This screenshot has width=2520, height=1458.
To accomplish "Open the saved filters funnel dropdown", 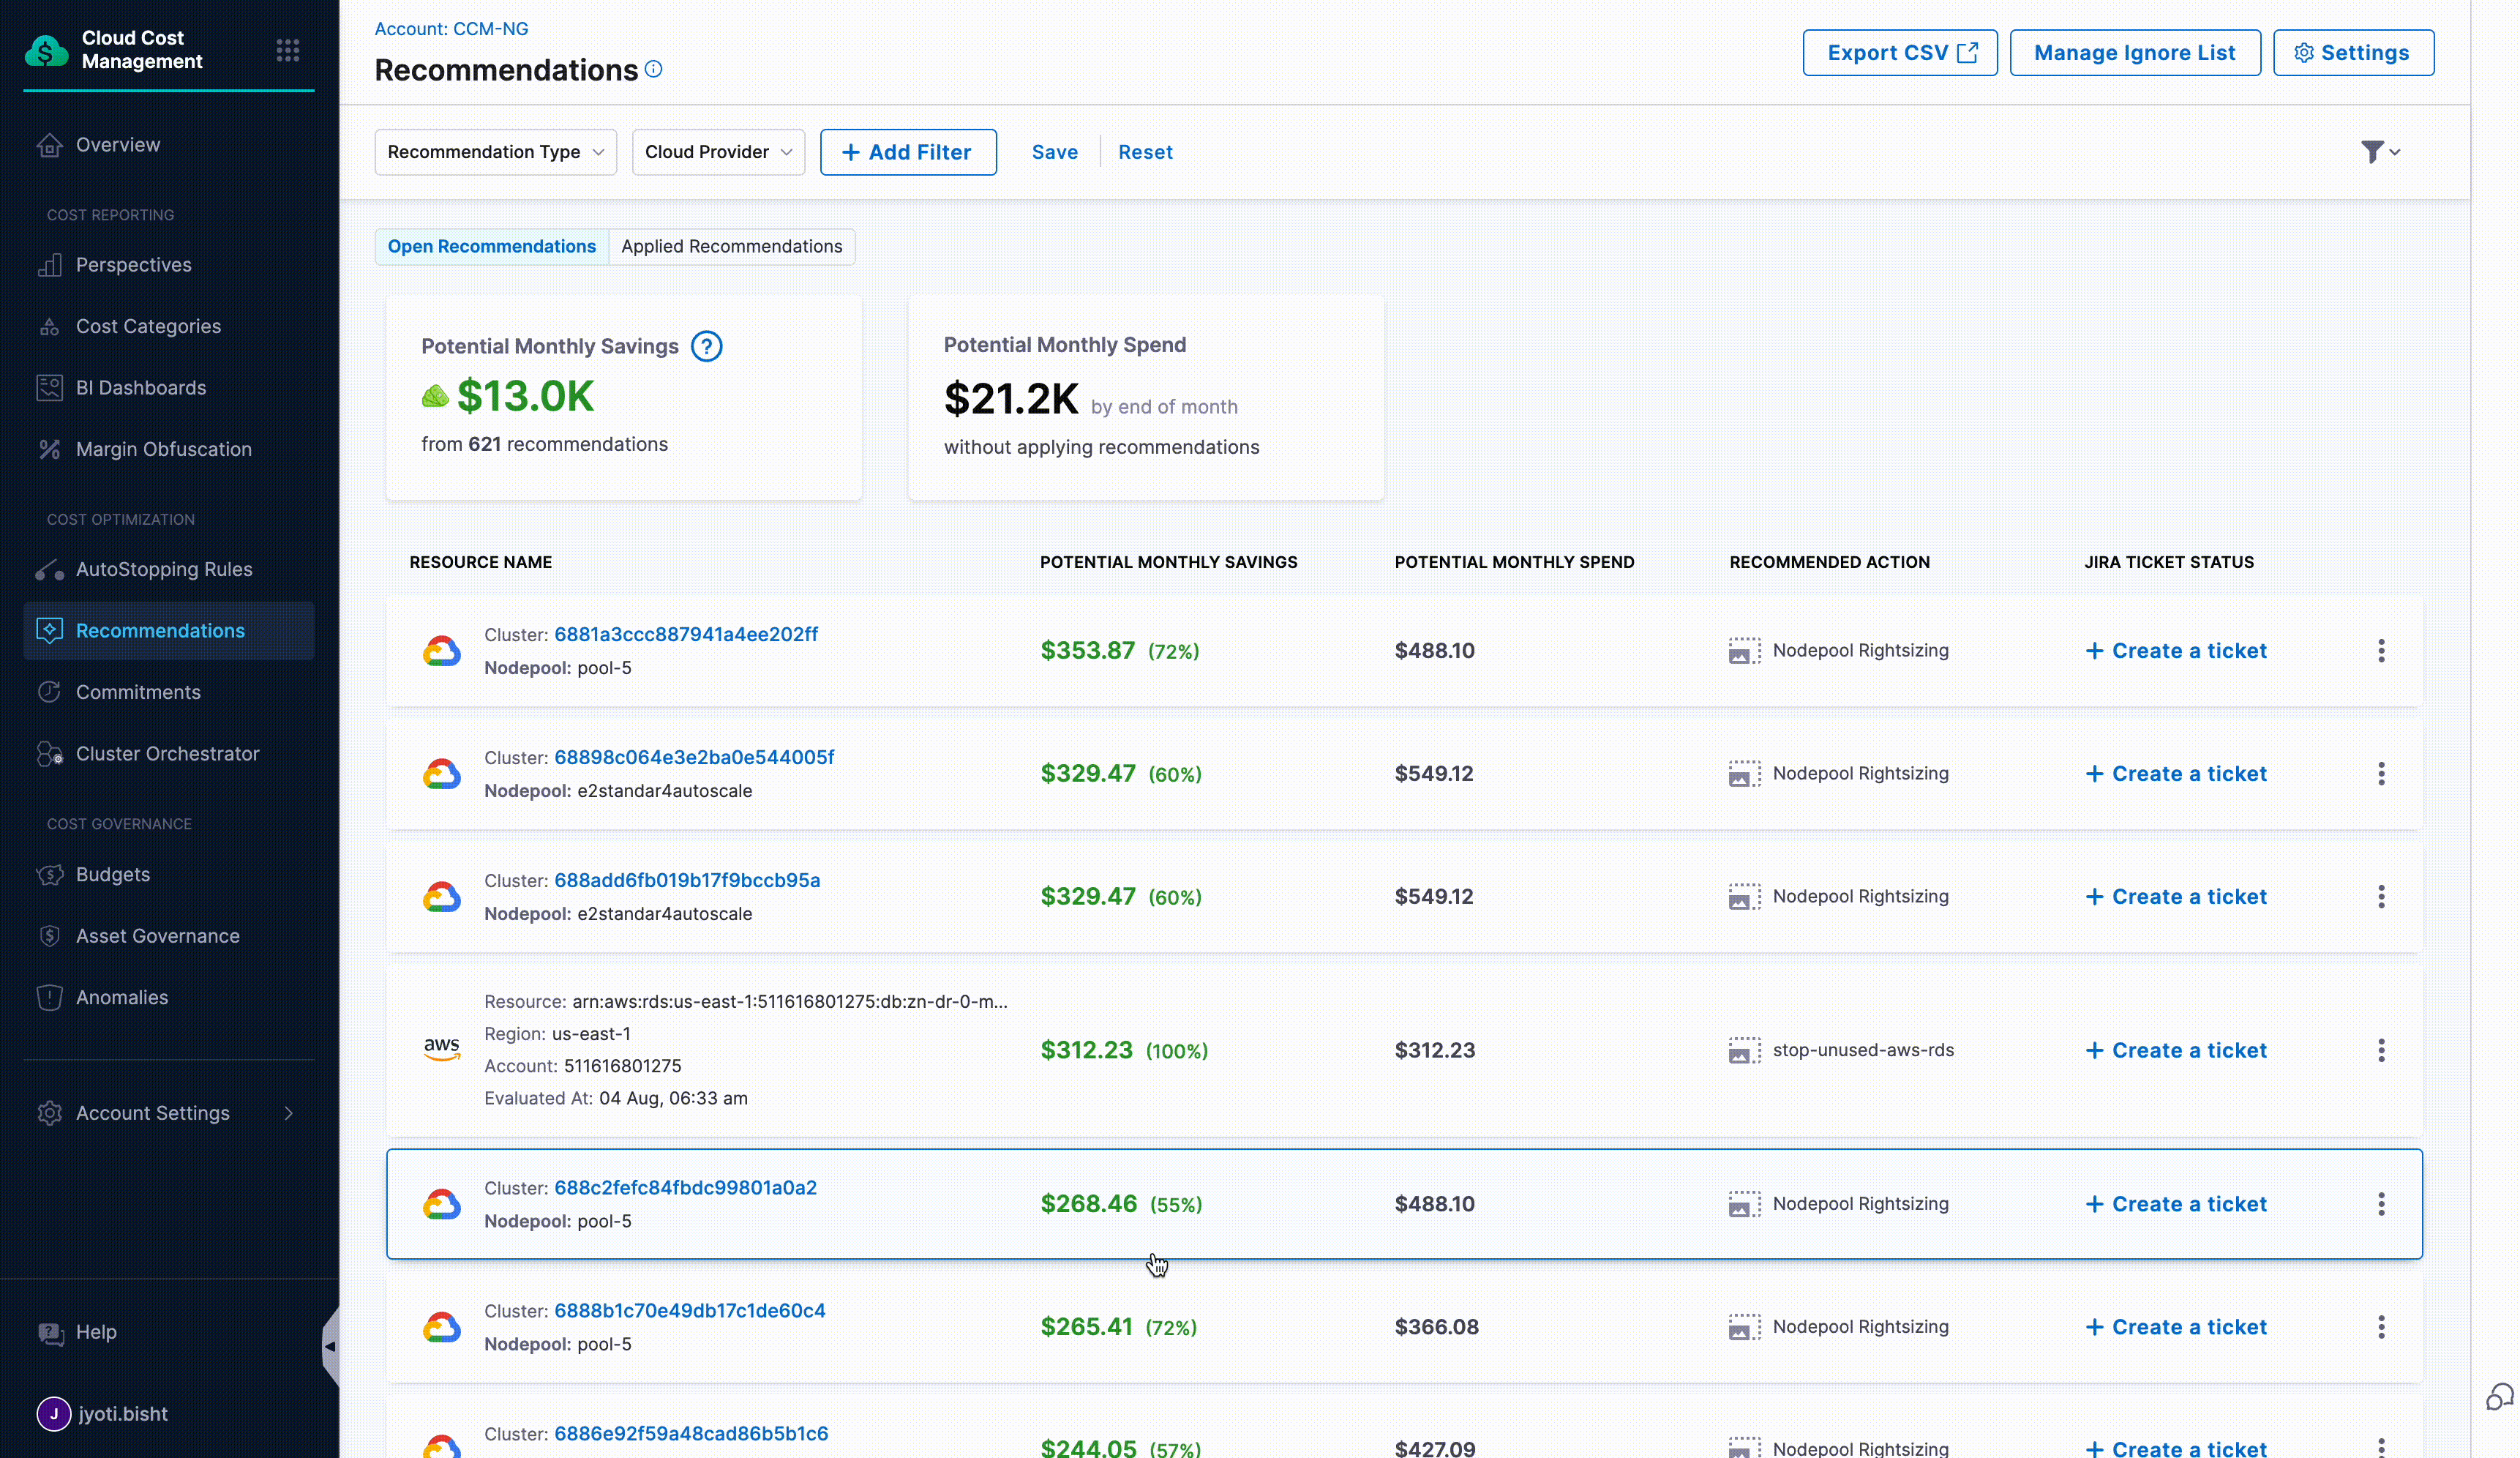I will (2380, 152).
